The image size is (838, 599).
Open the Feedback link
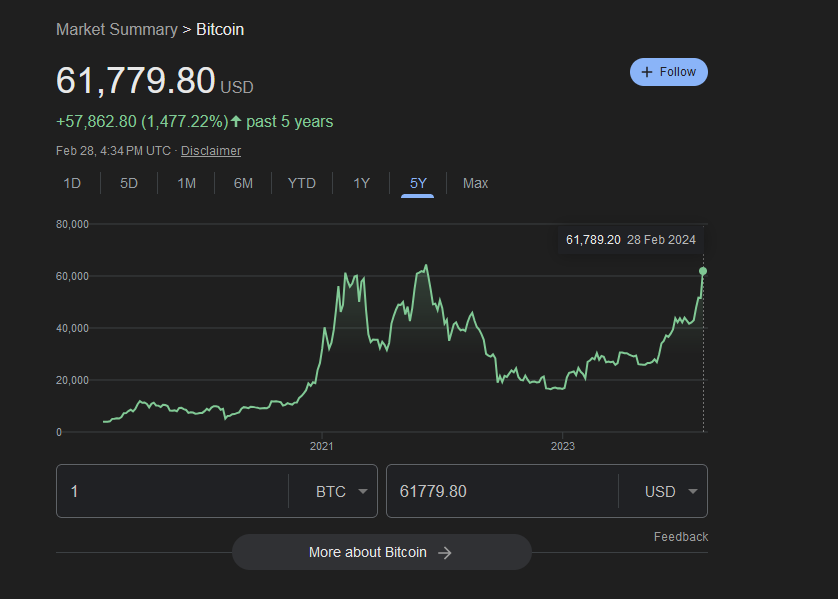coord(681,536)
